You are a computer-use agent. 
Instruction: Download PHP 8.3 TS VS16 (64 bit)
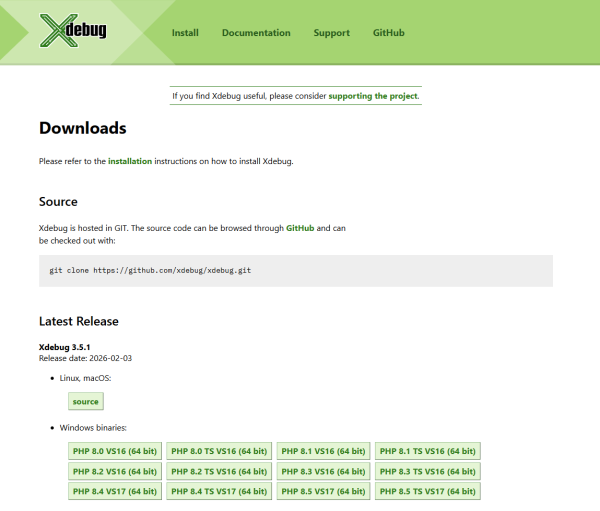(x=428, y=471)
